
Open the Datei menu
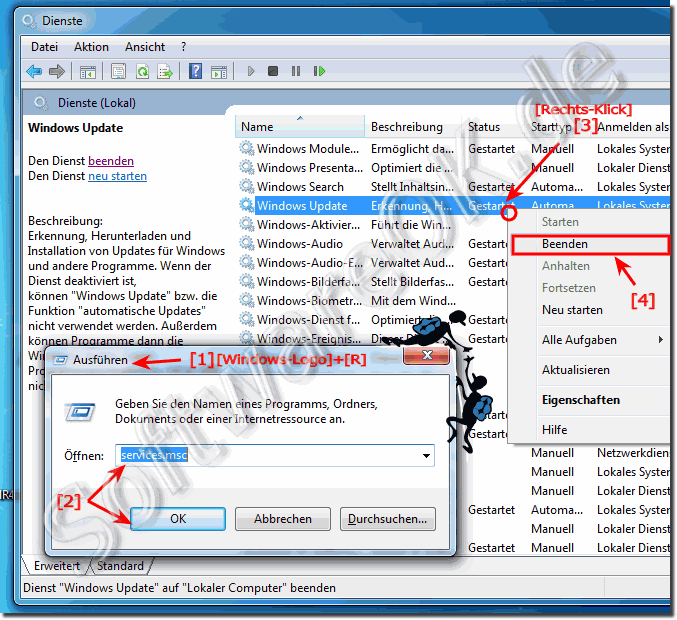tap(44, 47)
